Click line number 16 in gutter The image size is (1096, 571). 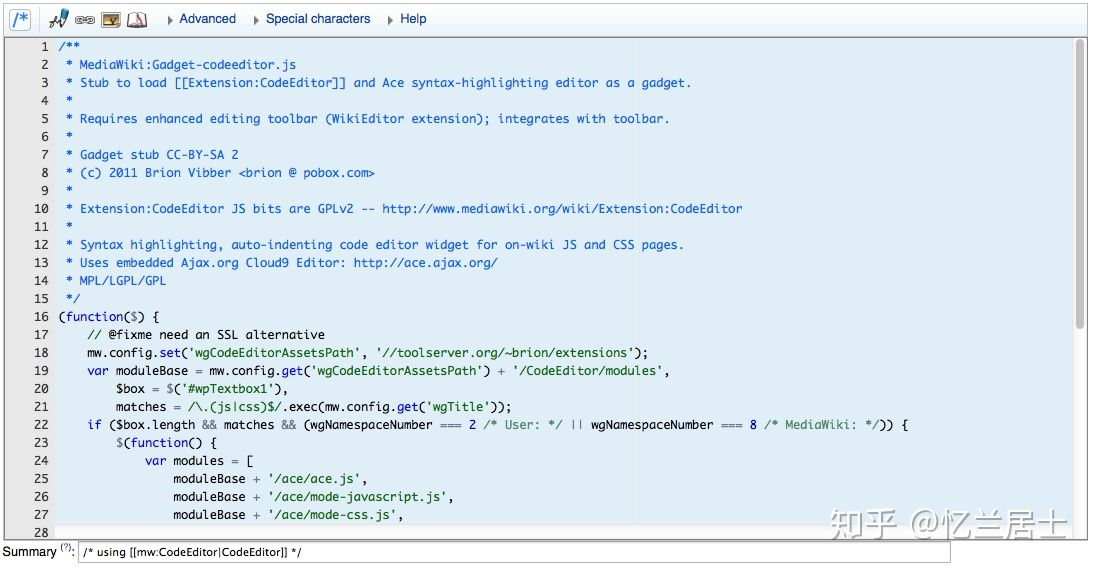[x=41, y=317]
